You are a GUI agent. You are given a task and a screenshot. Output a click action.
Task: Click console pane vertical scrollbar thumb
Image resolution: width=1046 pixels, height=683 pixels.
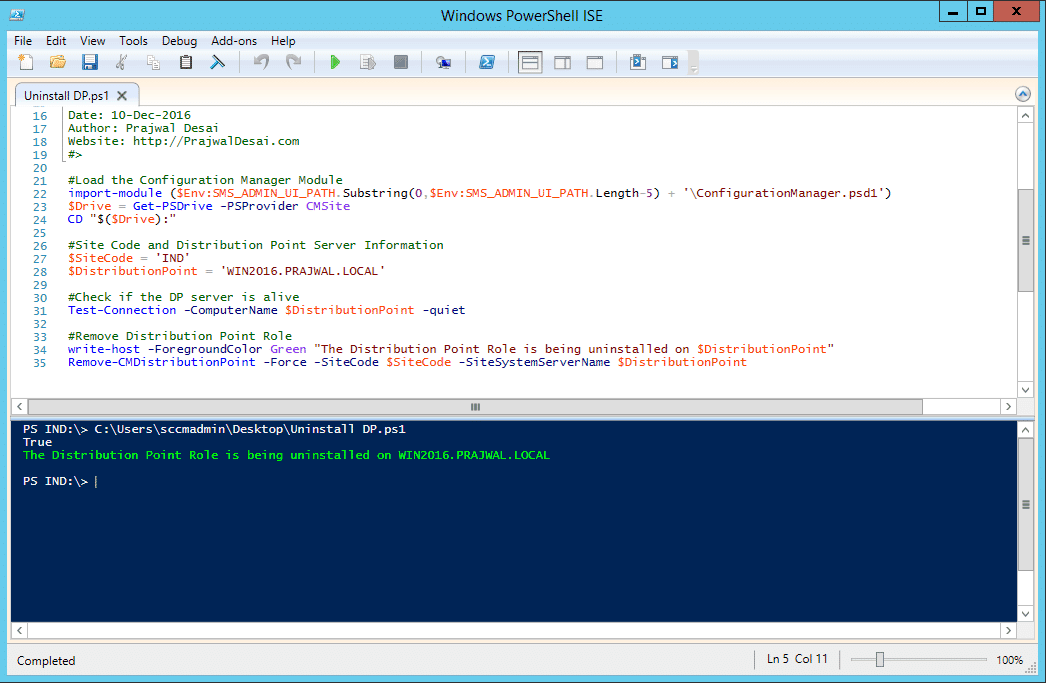pyautogui.click(x=1025, y=504)
